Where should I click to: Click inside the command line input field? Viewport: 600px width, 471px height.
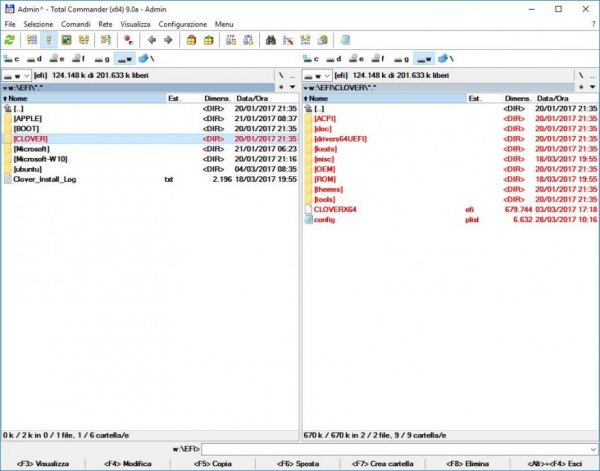pos(395,449)
